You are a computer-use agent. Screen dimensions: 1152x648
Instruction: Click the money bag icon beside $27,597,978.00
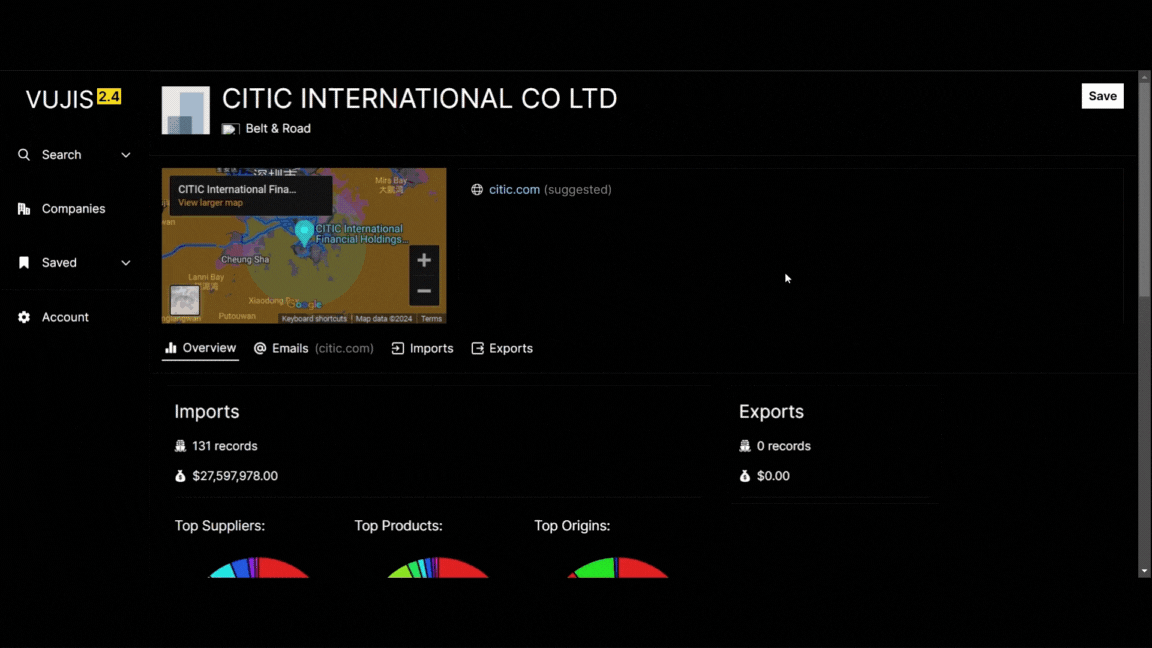click(180, 476)
